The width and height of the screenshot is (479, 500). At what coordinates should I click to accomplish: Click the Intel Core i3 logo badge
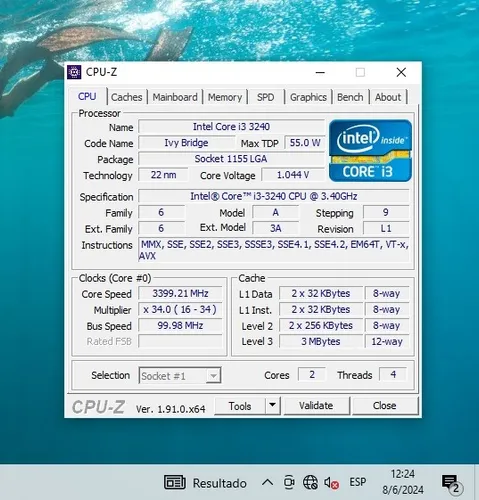[x=370, y=151]
